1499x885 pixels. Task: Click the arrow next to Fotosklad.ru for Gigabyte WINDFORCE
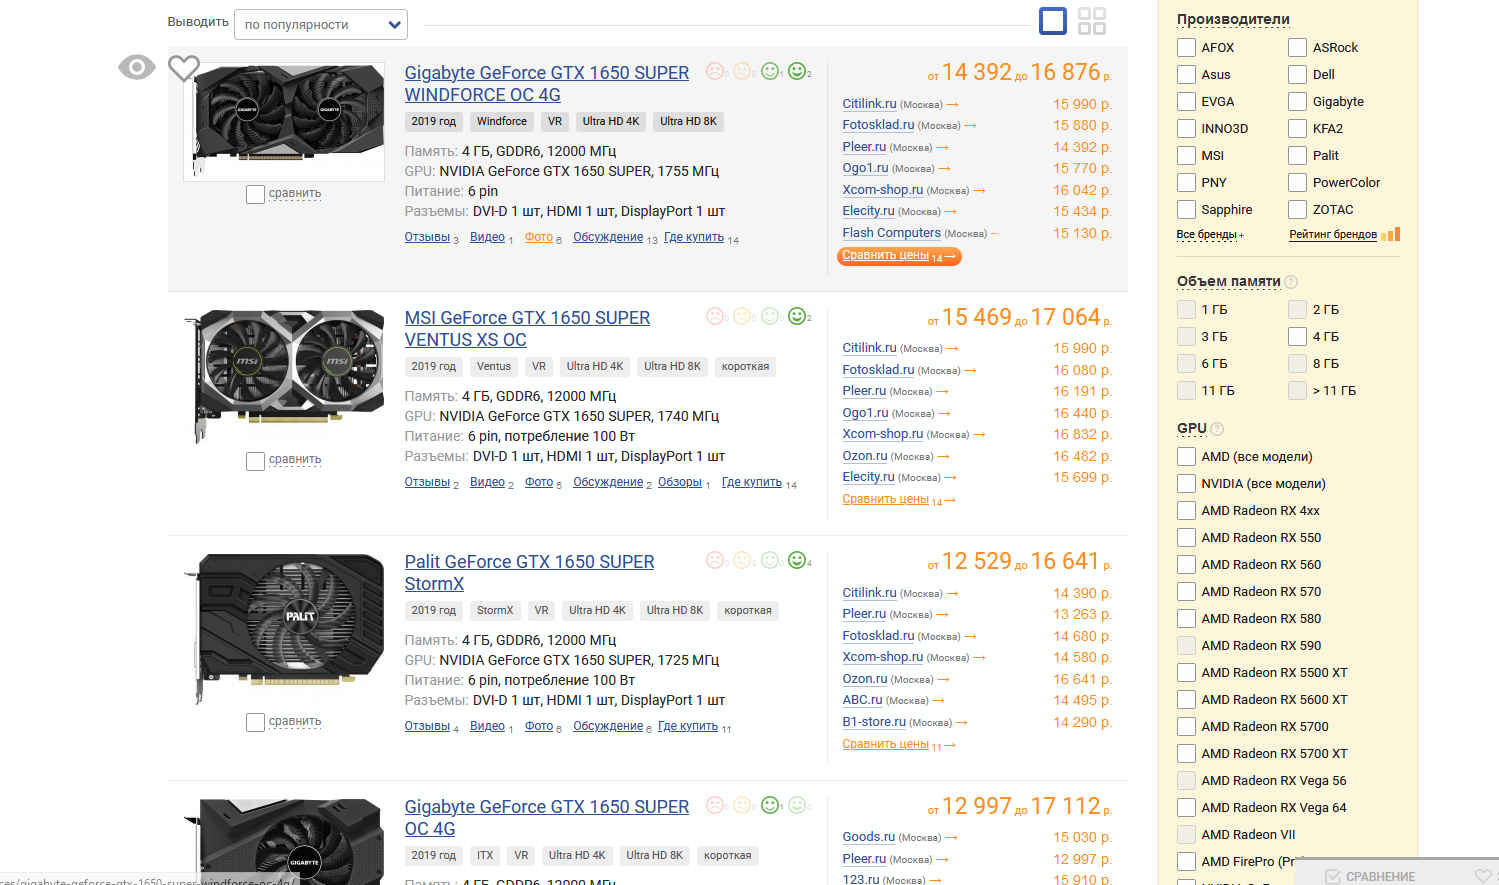coord(970,125)
